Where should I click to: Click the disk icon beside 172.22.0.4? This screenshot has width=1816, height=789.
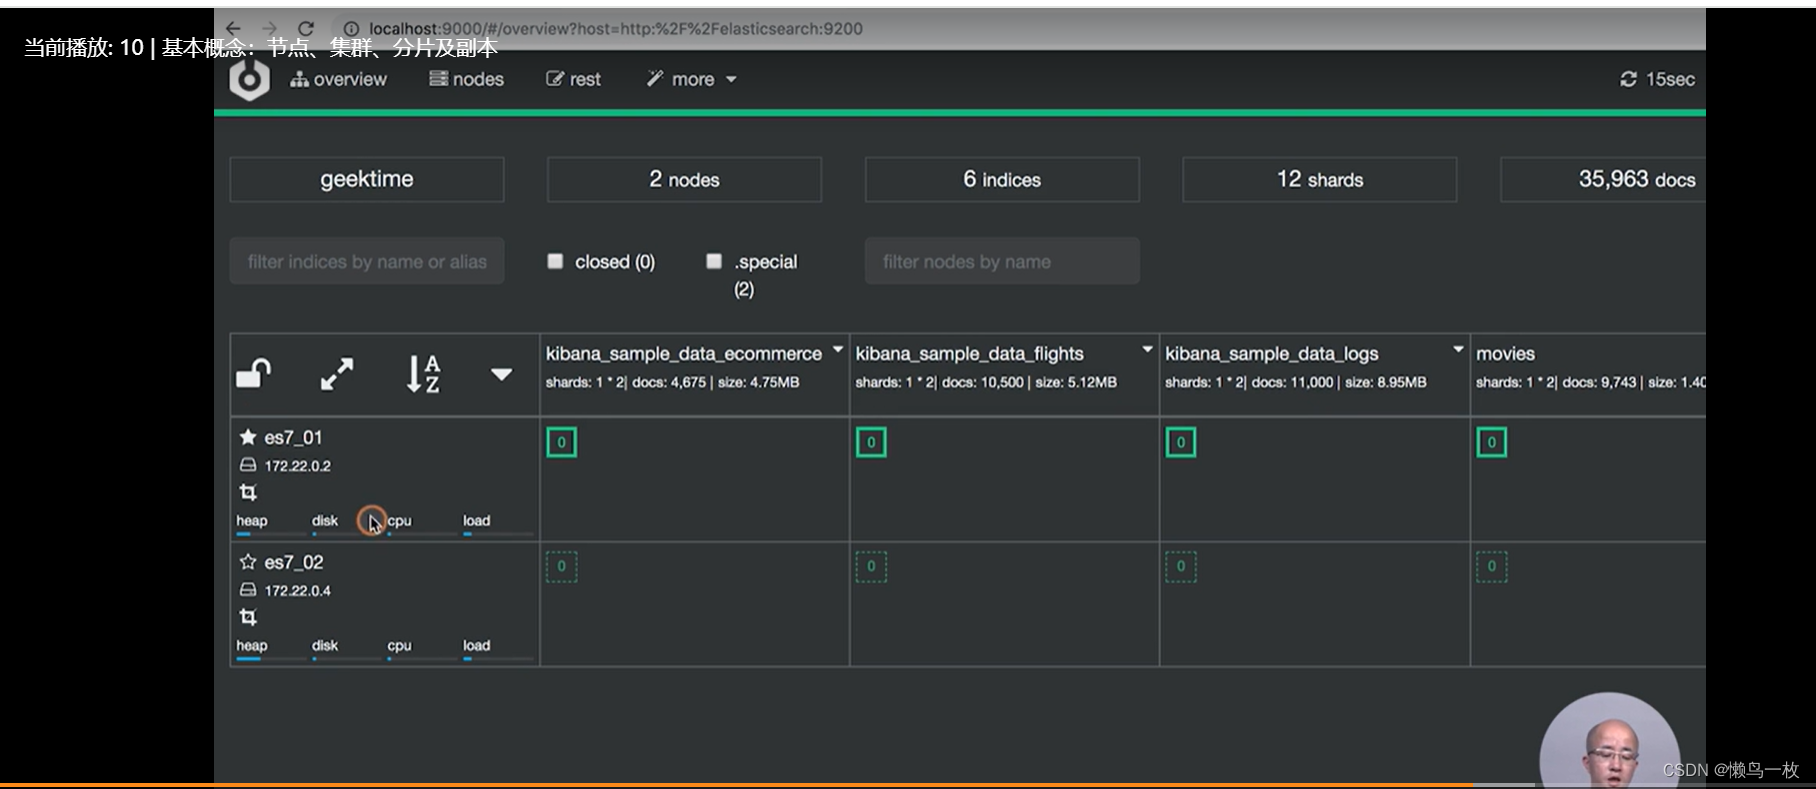[248, 590]
